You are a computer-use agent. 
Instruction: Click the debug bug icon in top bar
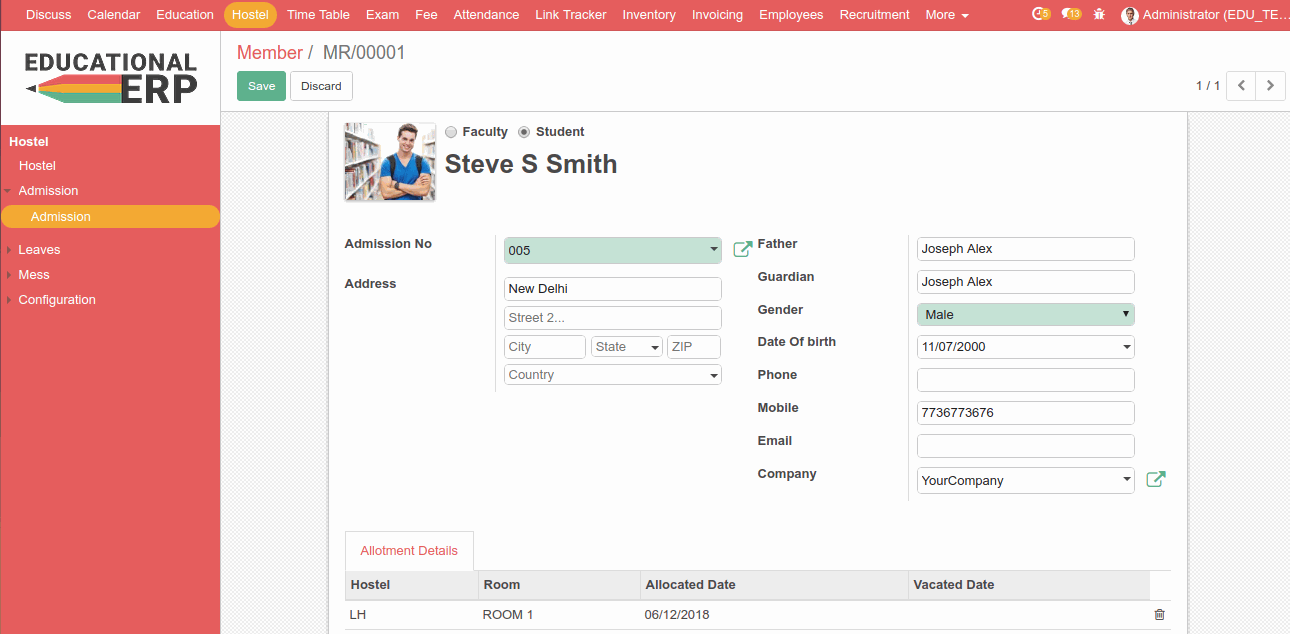1100,15
